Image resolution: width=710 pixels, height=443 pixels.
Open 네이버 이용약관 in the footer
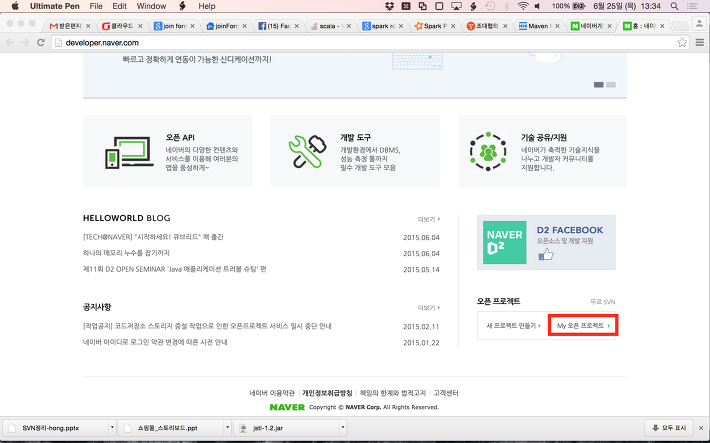click(x=272, y=393)
